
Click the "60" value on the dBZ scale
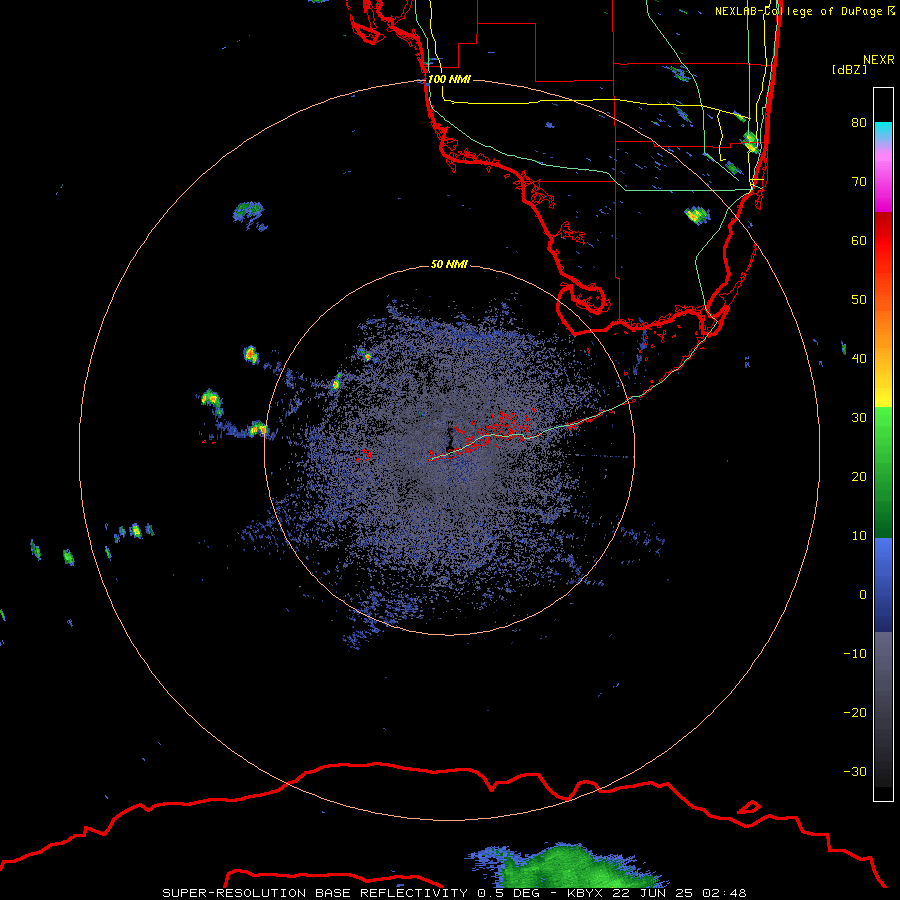point(859,240)
